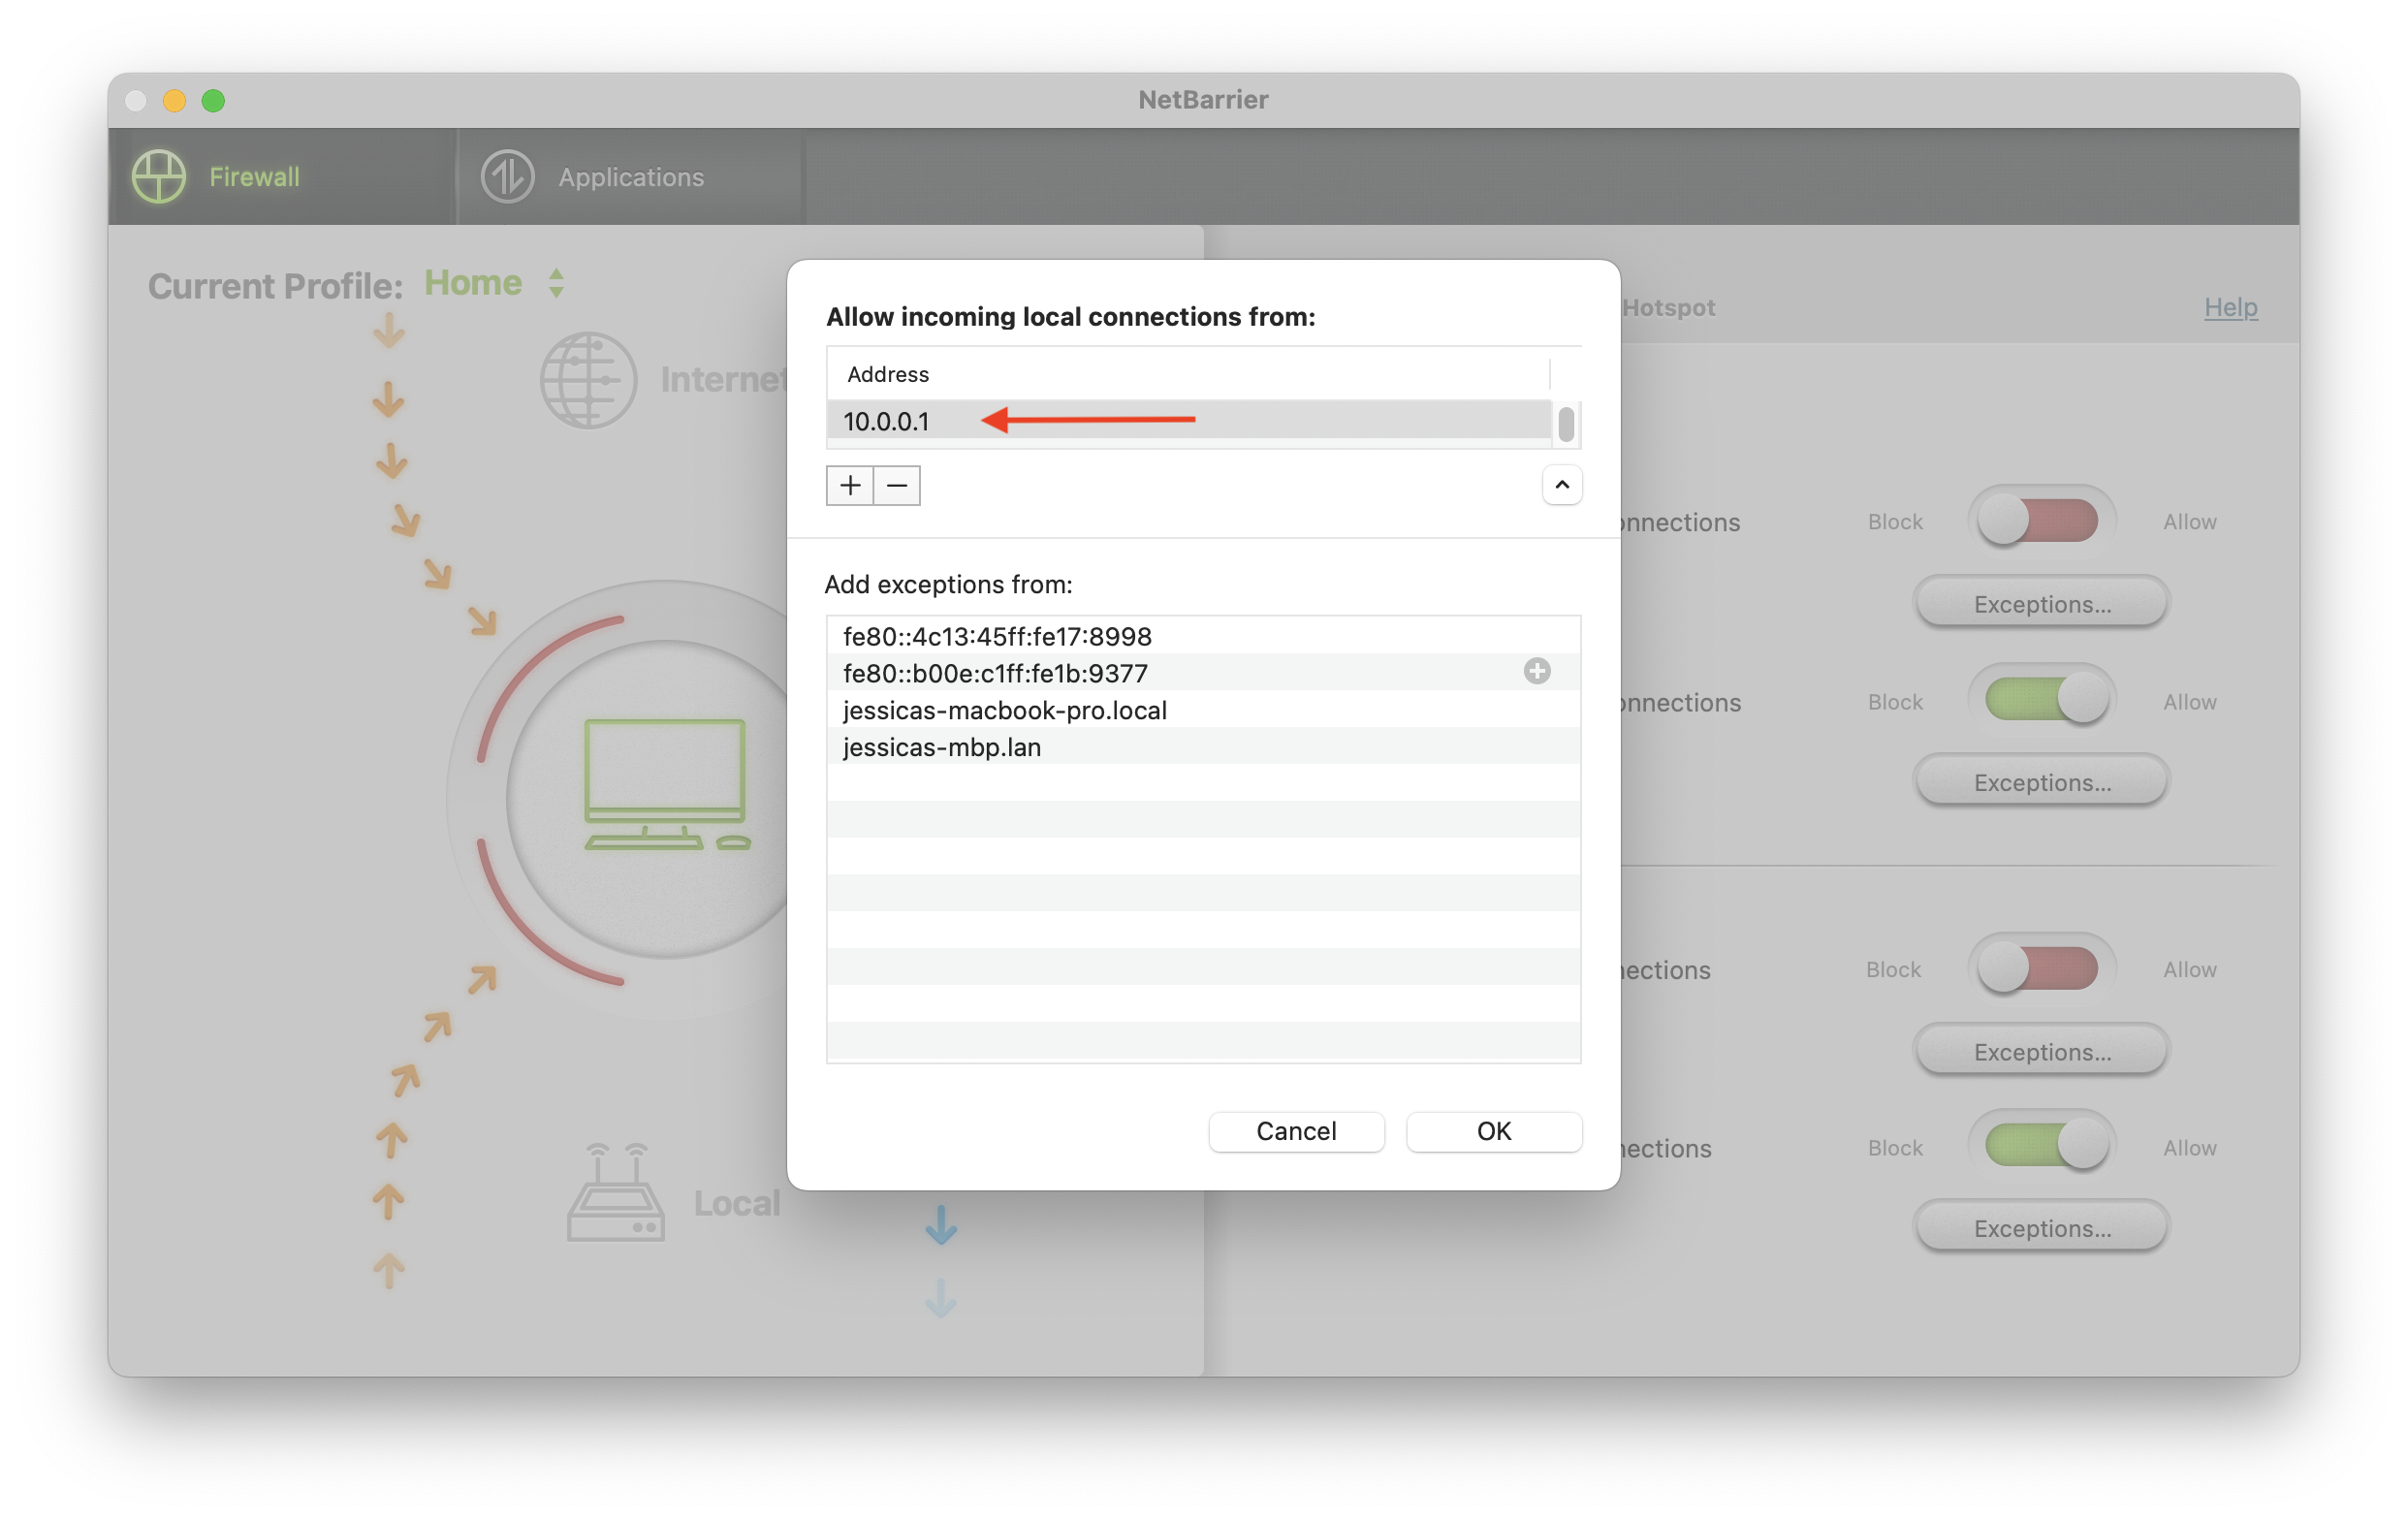The height and width of the screenshot is (1520, 2408).
Task: Click the Address column header
Action: 1188,374
